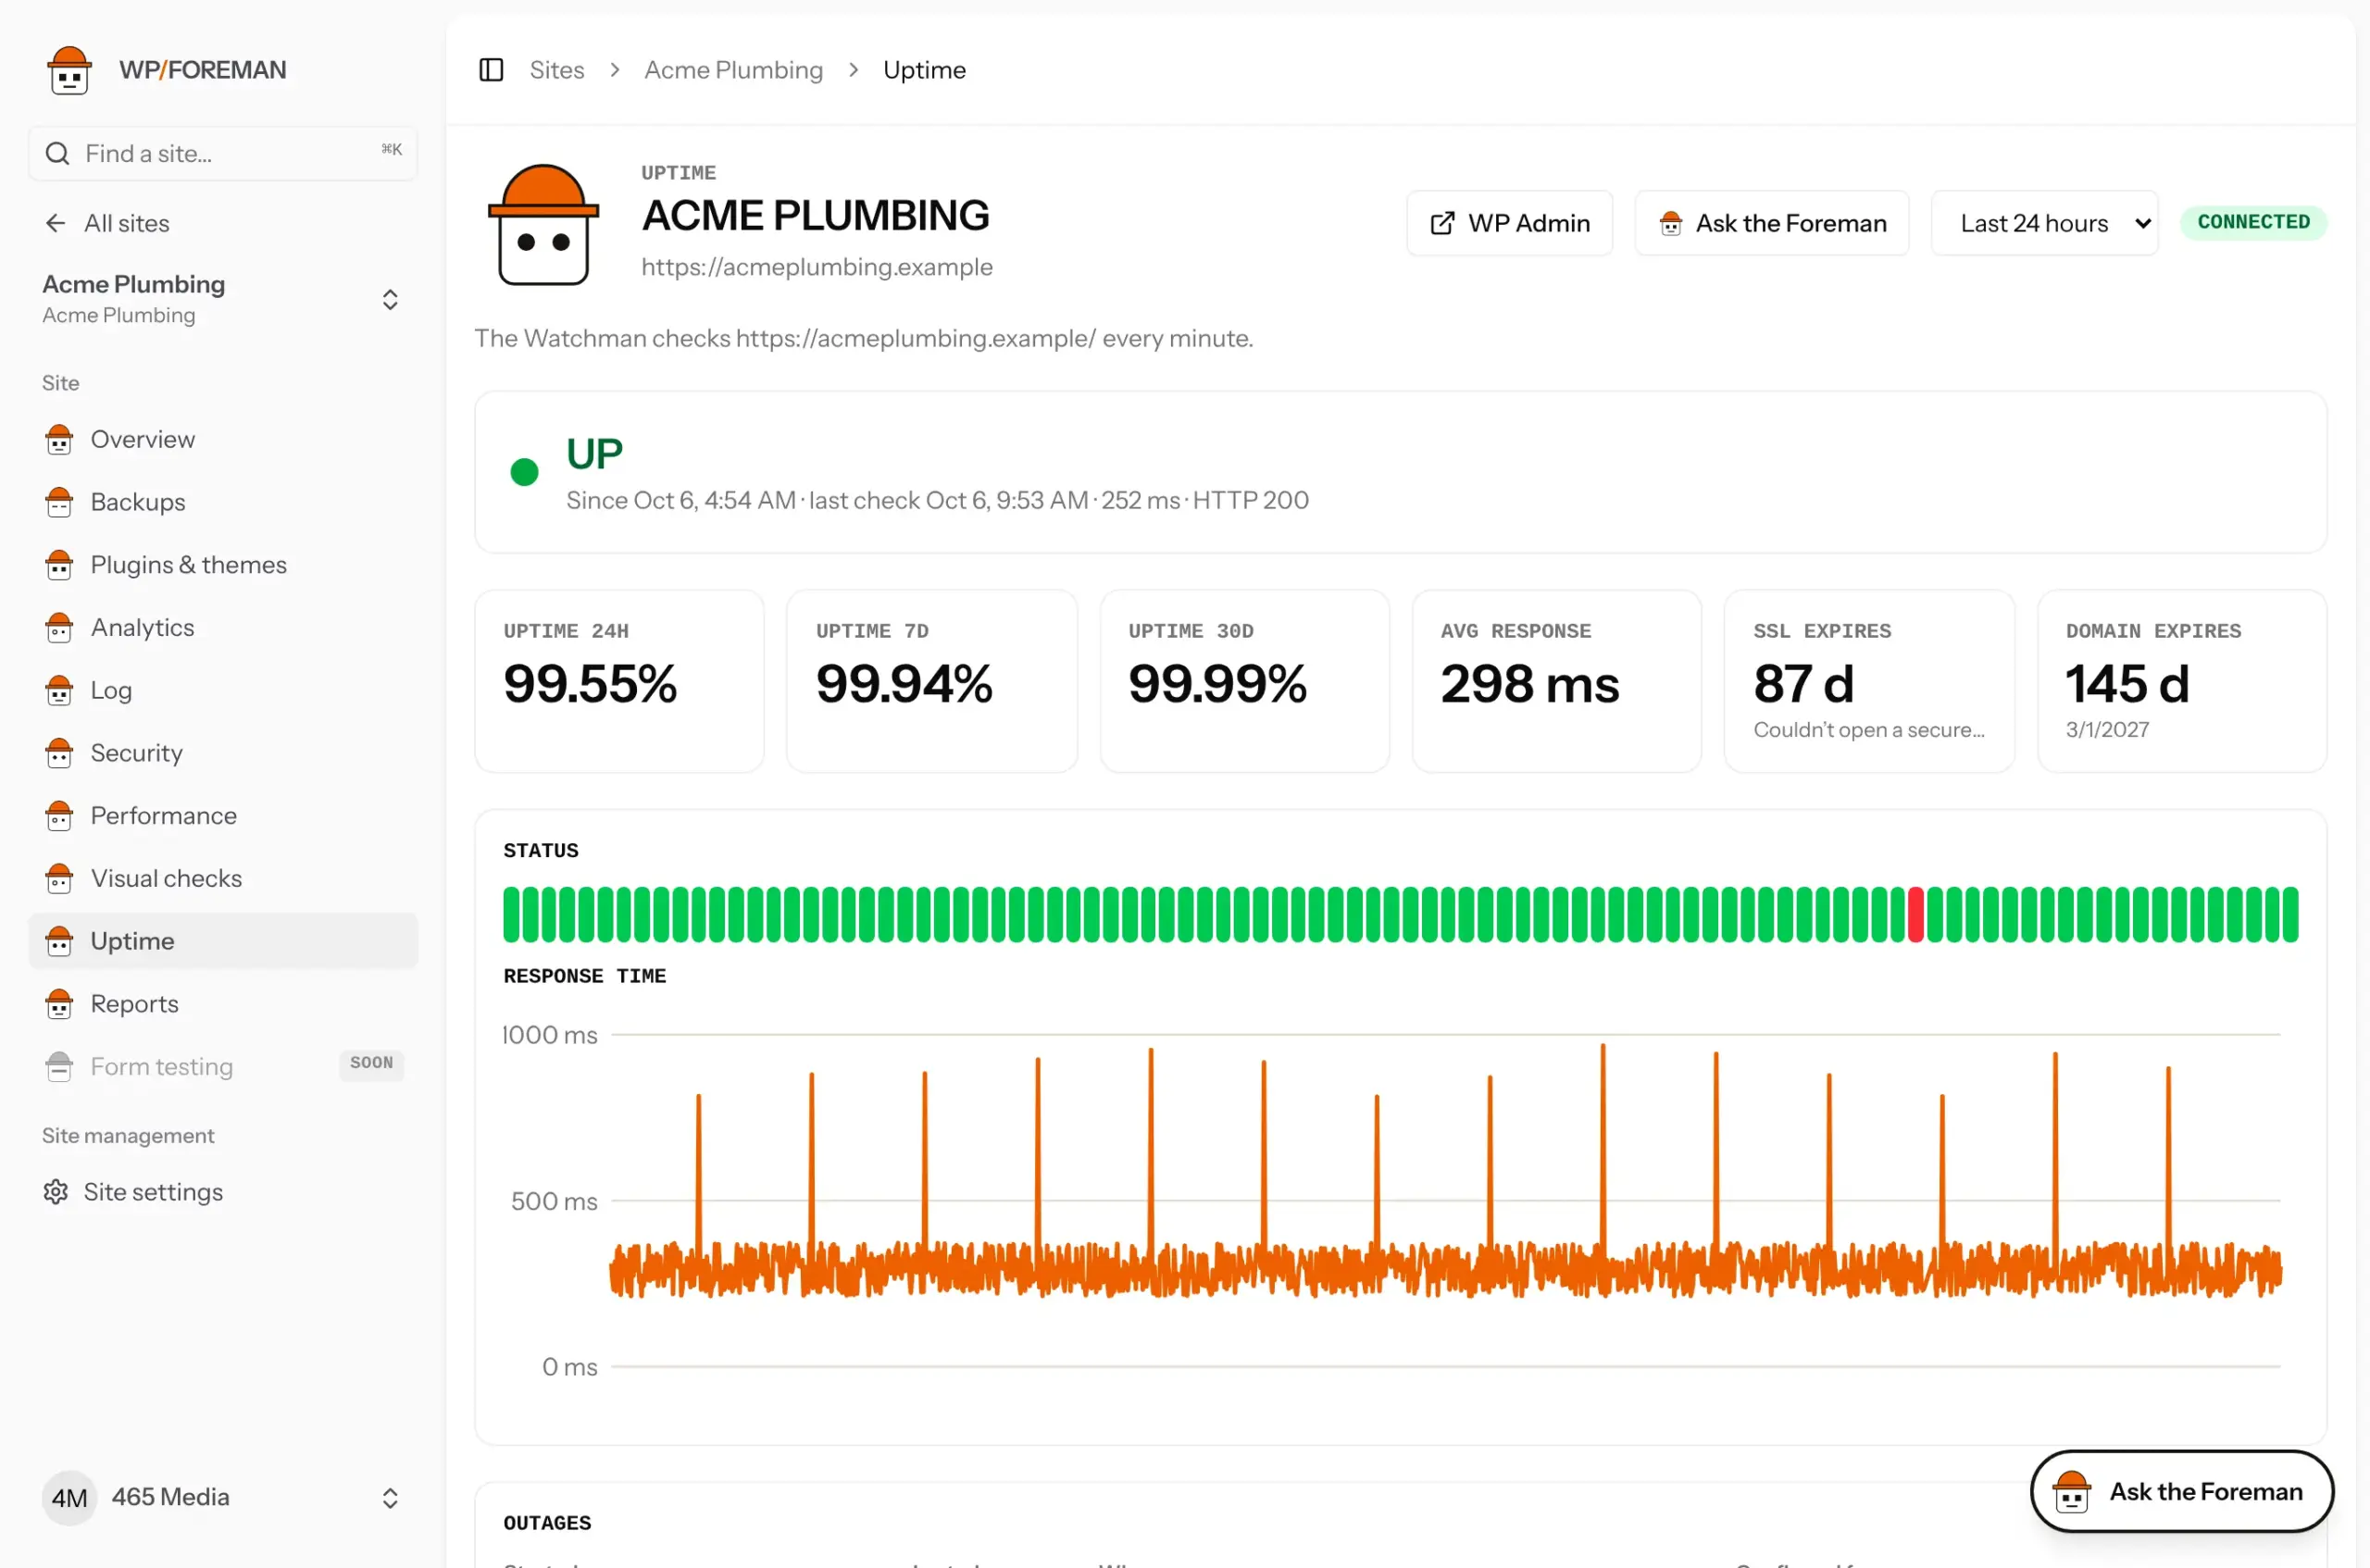Screen dimensions: 2370x1568
Task: Click the SSL Expires 87 d card
Action: point(1868,681)
